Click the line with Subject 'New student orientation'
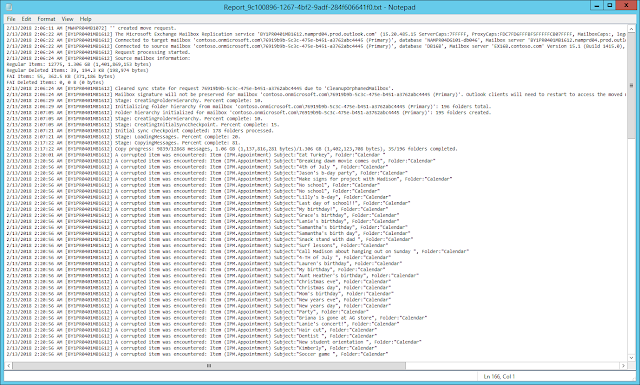The width and height of the screenshot is (640, 385). click(x=214, y=342)
